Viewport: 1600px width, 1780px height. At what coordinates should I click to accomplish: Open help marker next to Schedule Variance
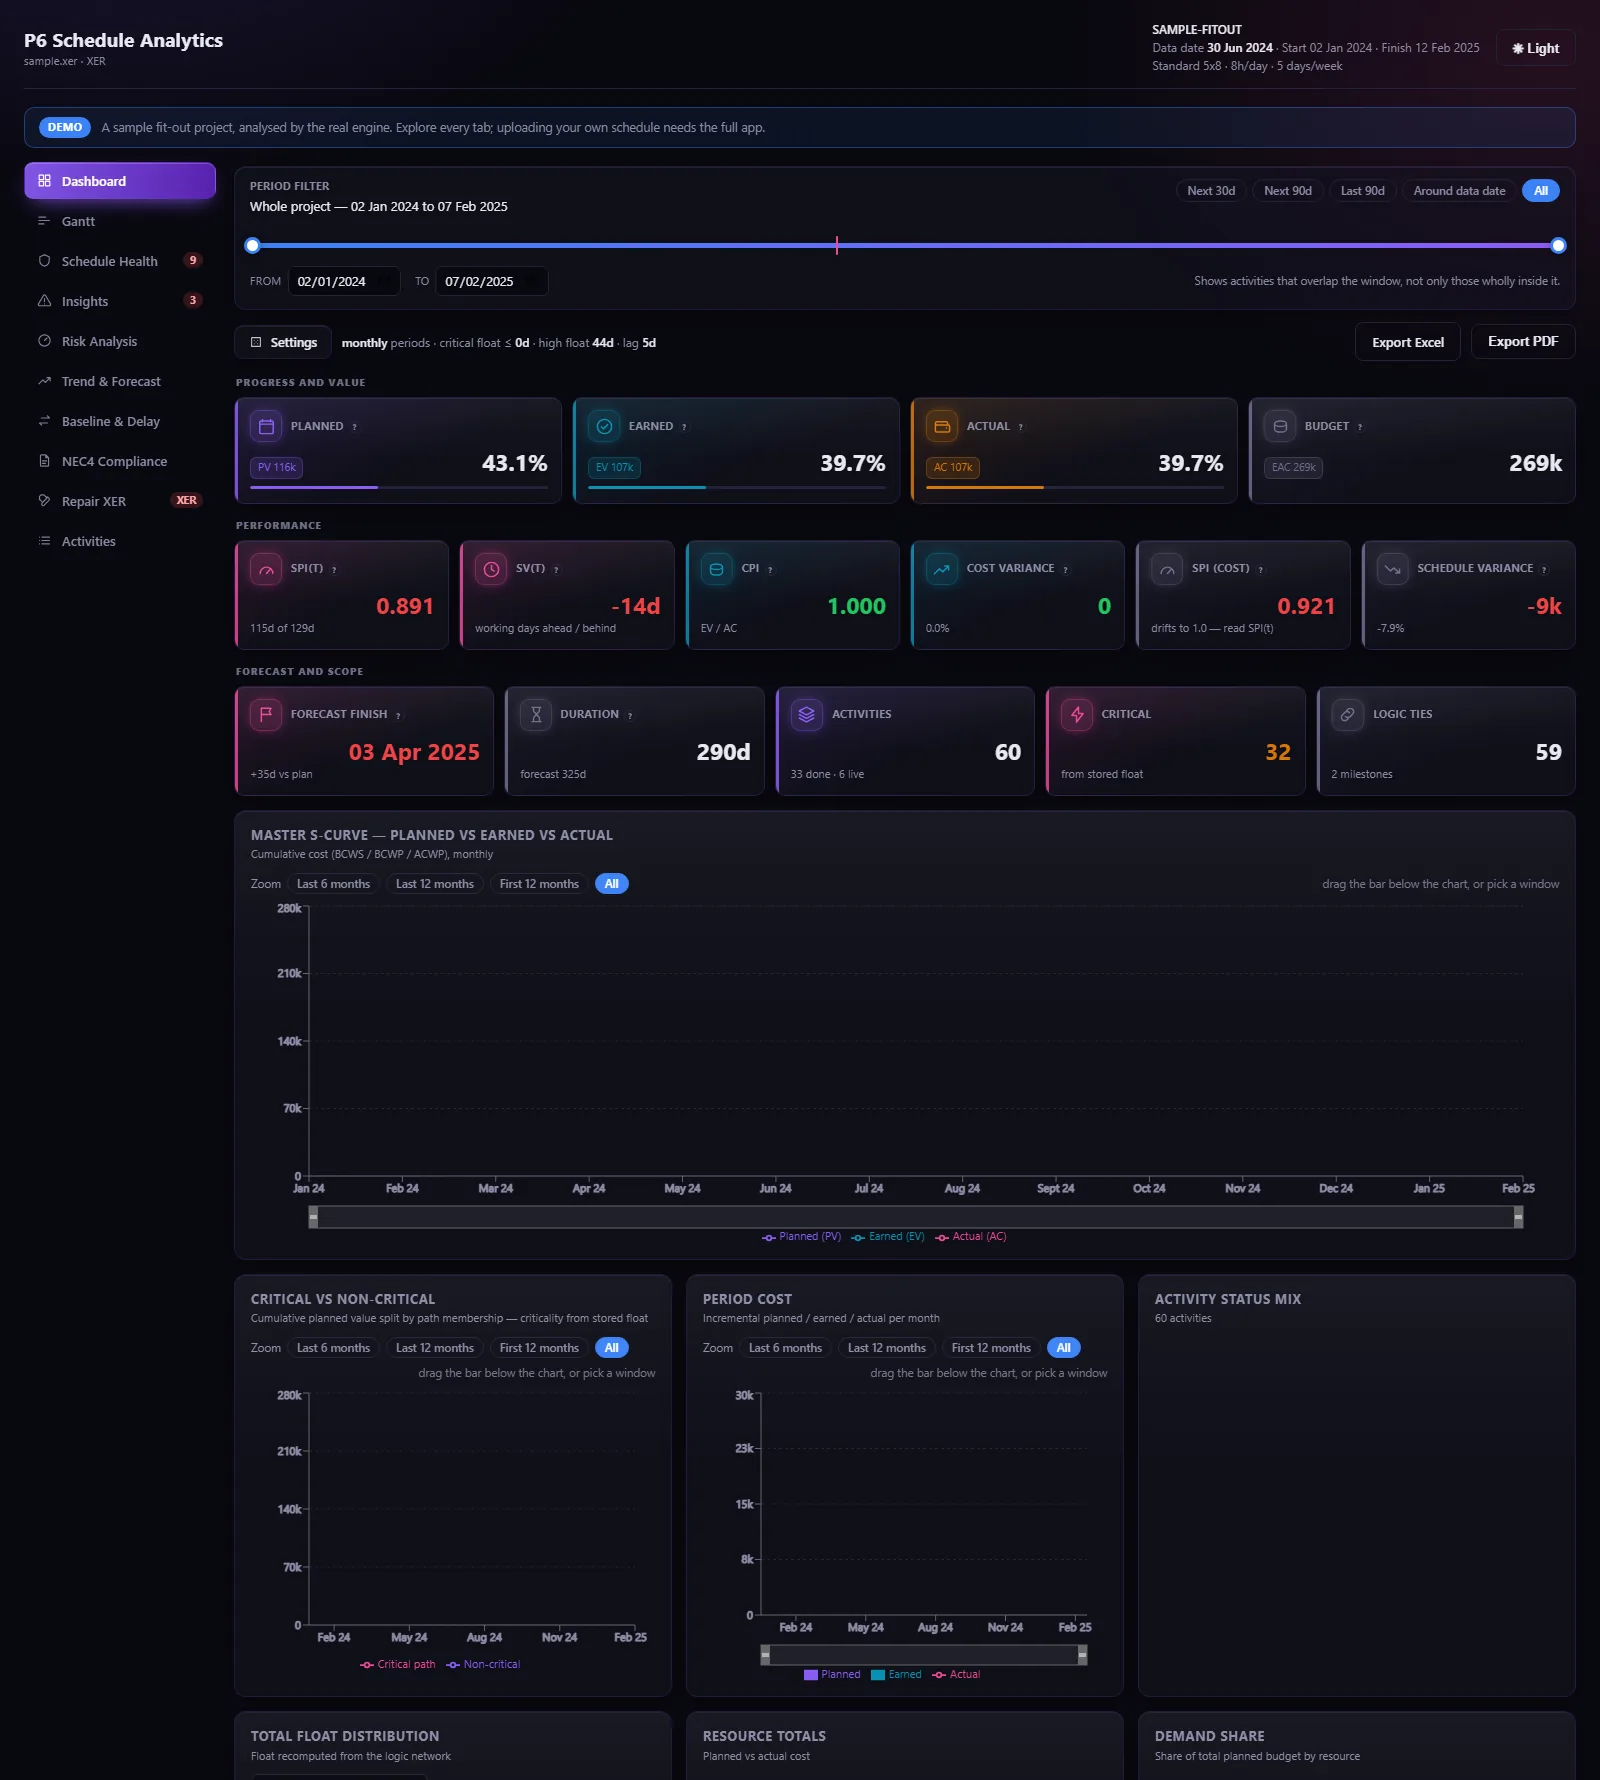pos(1544,570)
